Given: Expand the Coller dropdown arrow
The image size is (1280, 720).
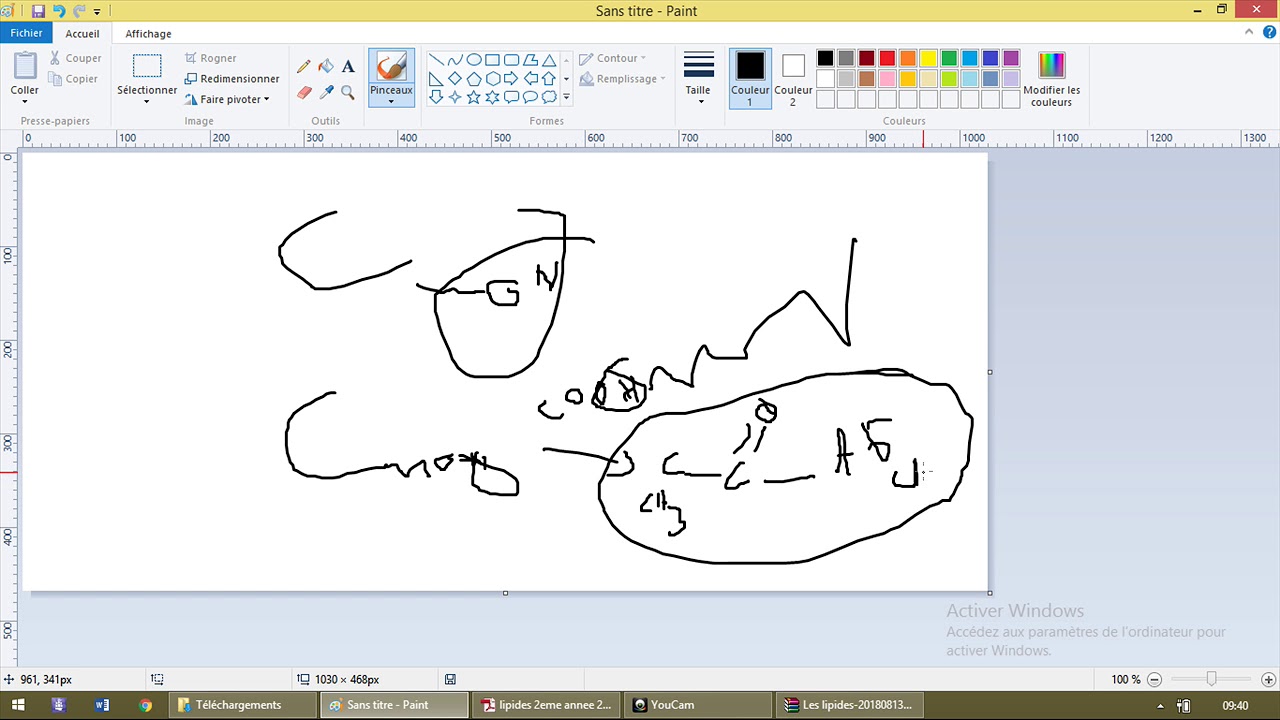Looking at the screenshot, I should (x=25, y=101).
